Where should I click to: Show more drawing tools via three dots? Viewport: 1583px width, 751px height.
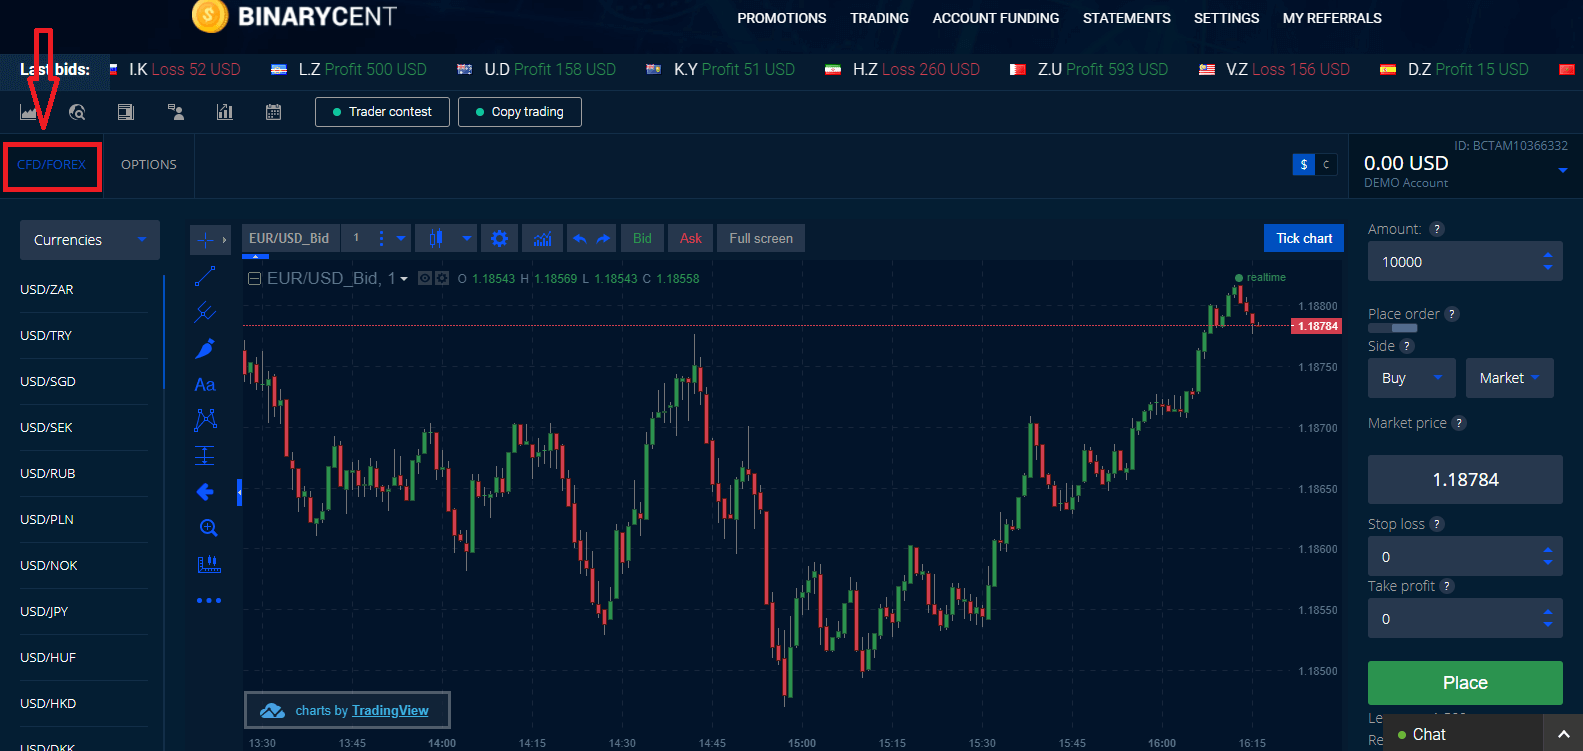coord(209,601)
